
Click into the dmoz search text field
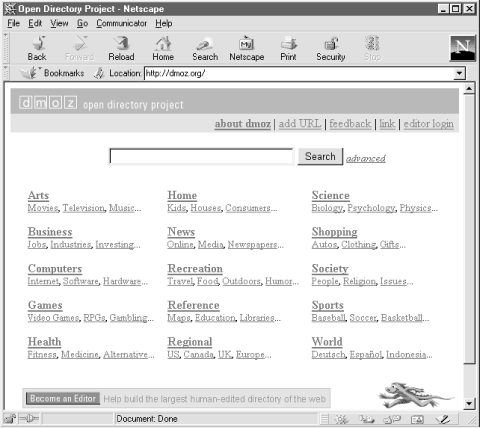click(202, 156)
